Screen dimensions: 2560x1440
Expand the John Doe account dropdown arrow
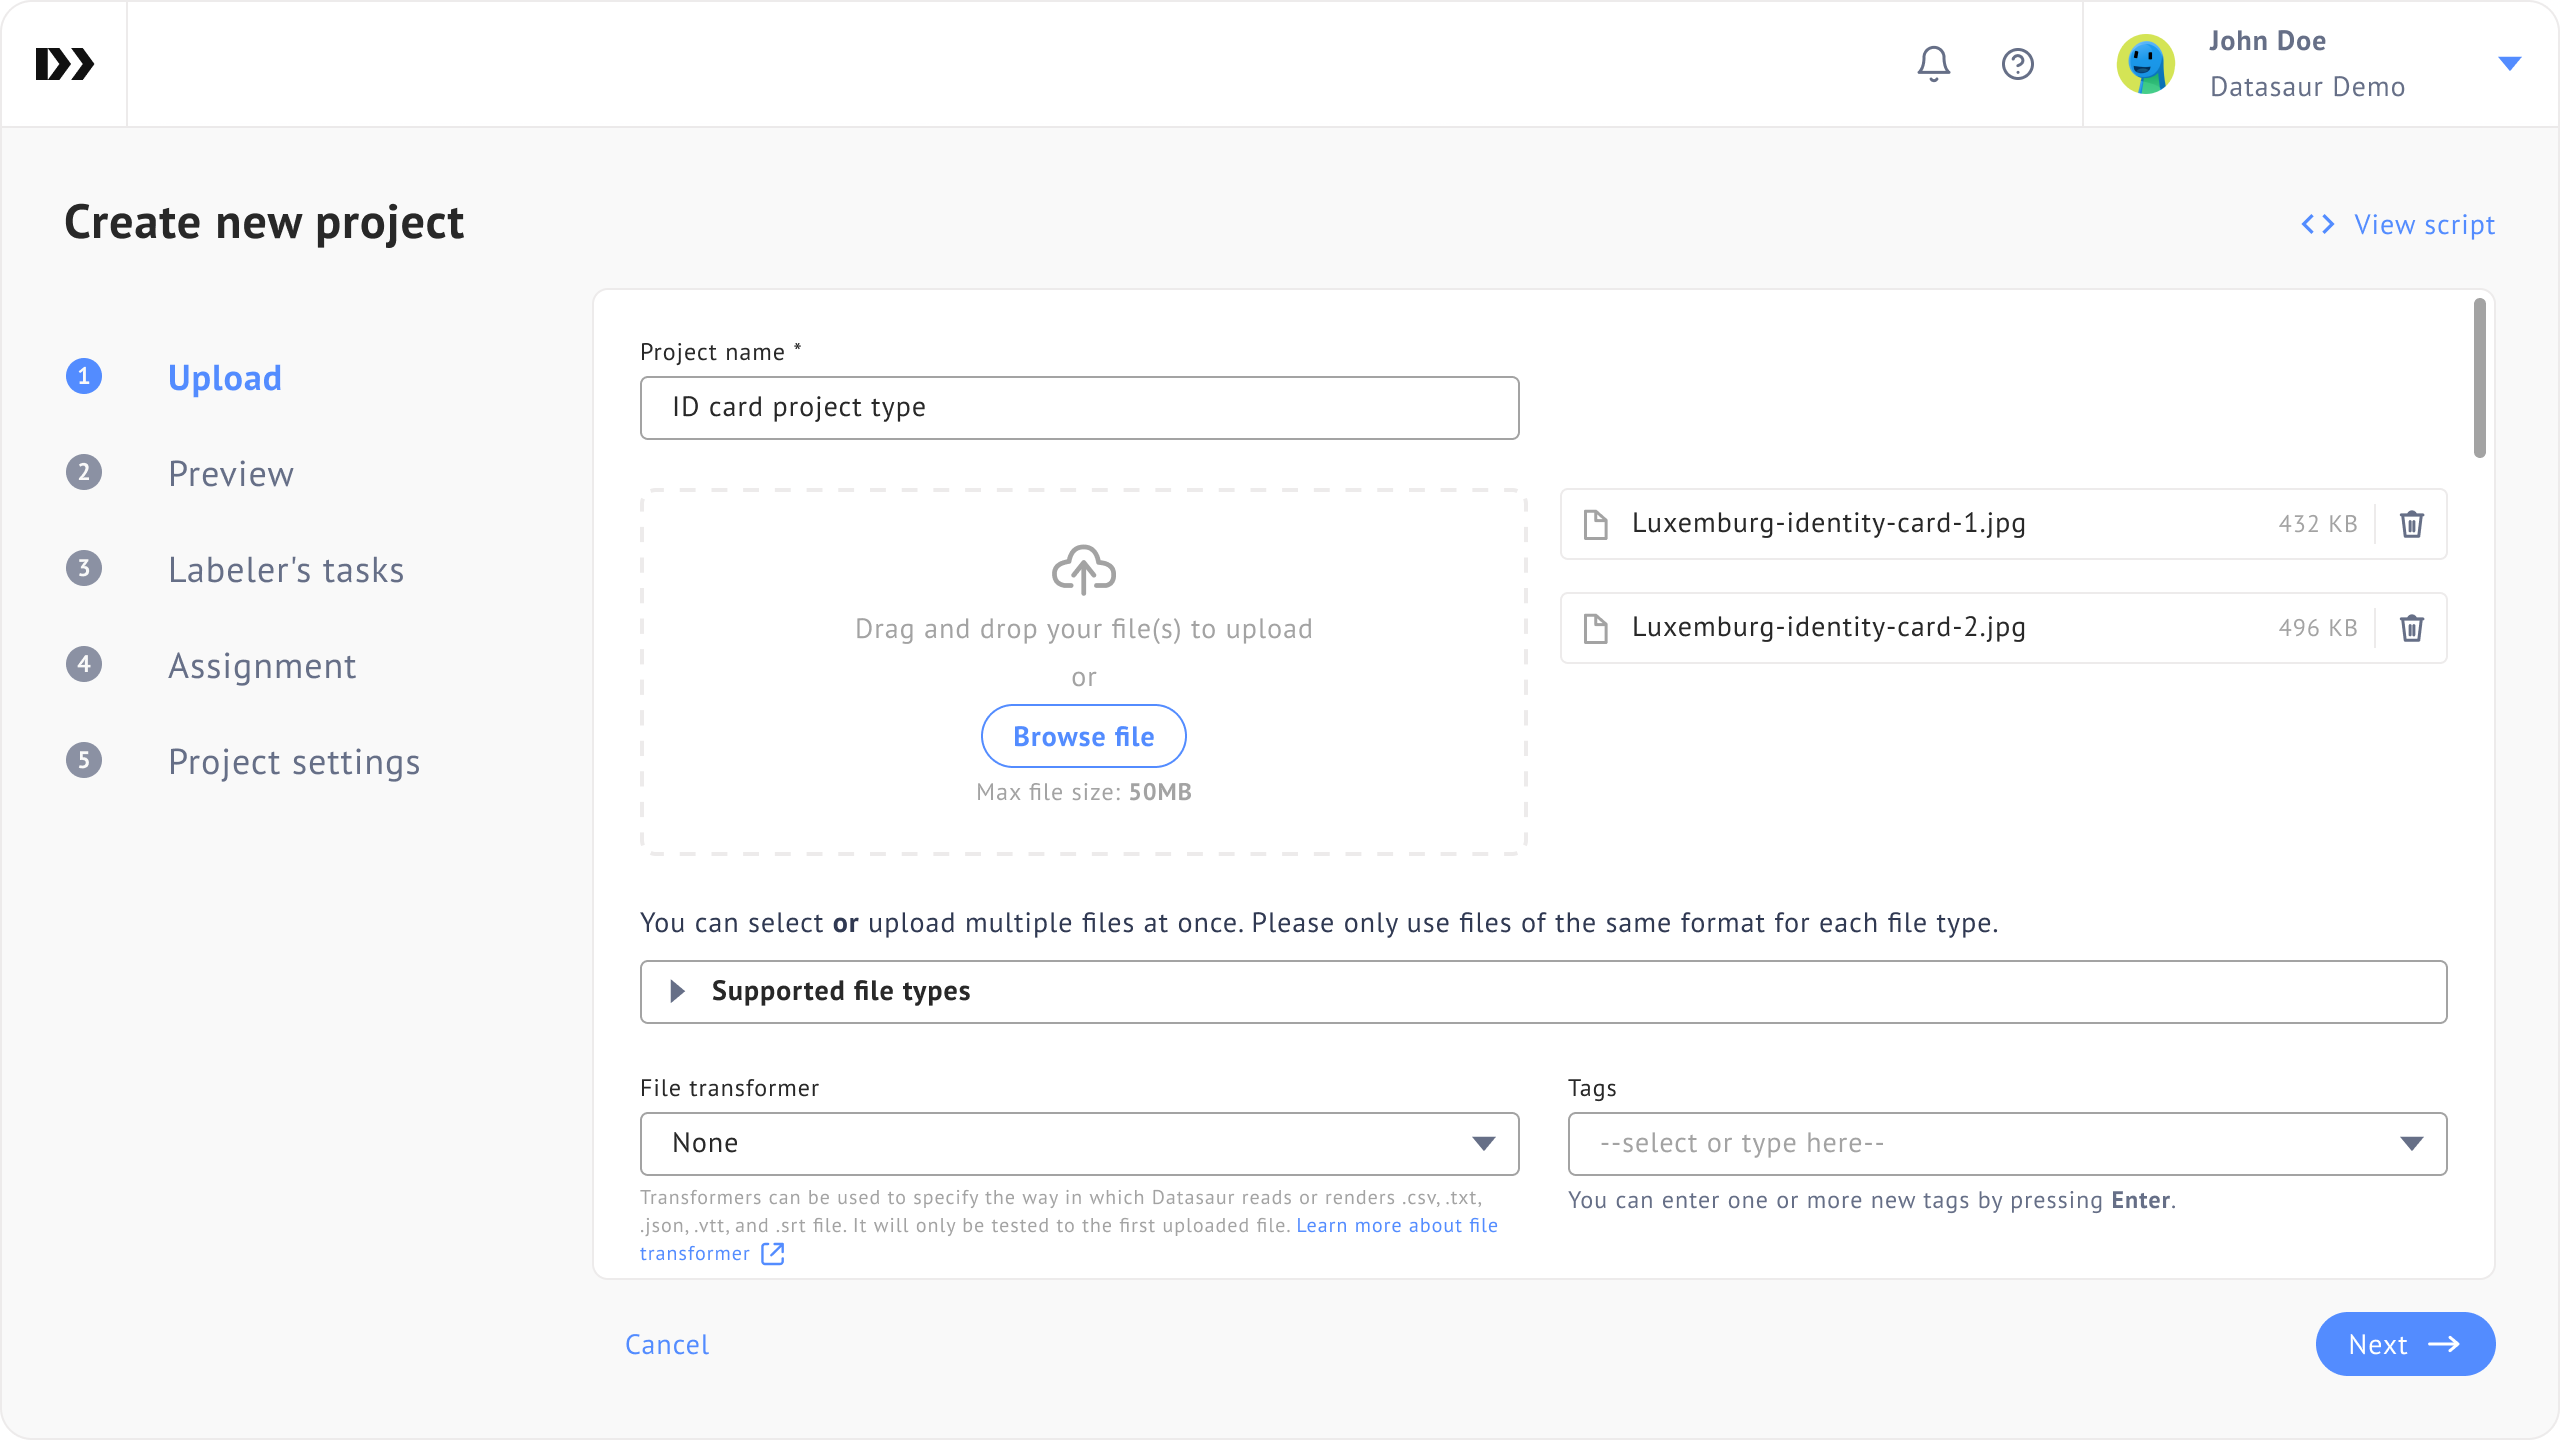pos(2509,64)
